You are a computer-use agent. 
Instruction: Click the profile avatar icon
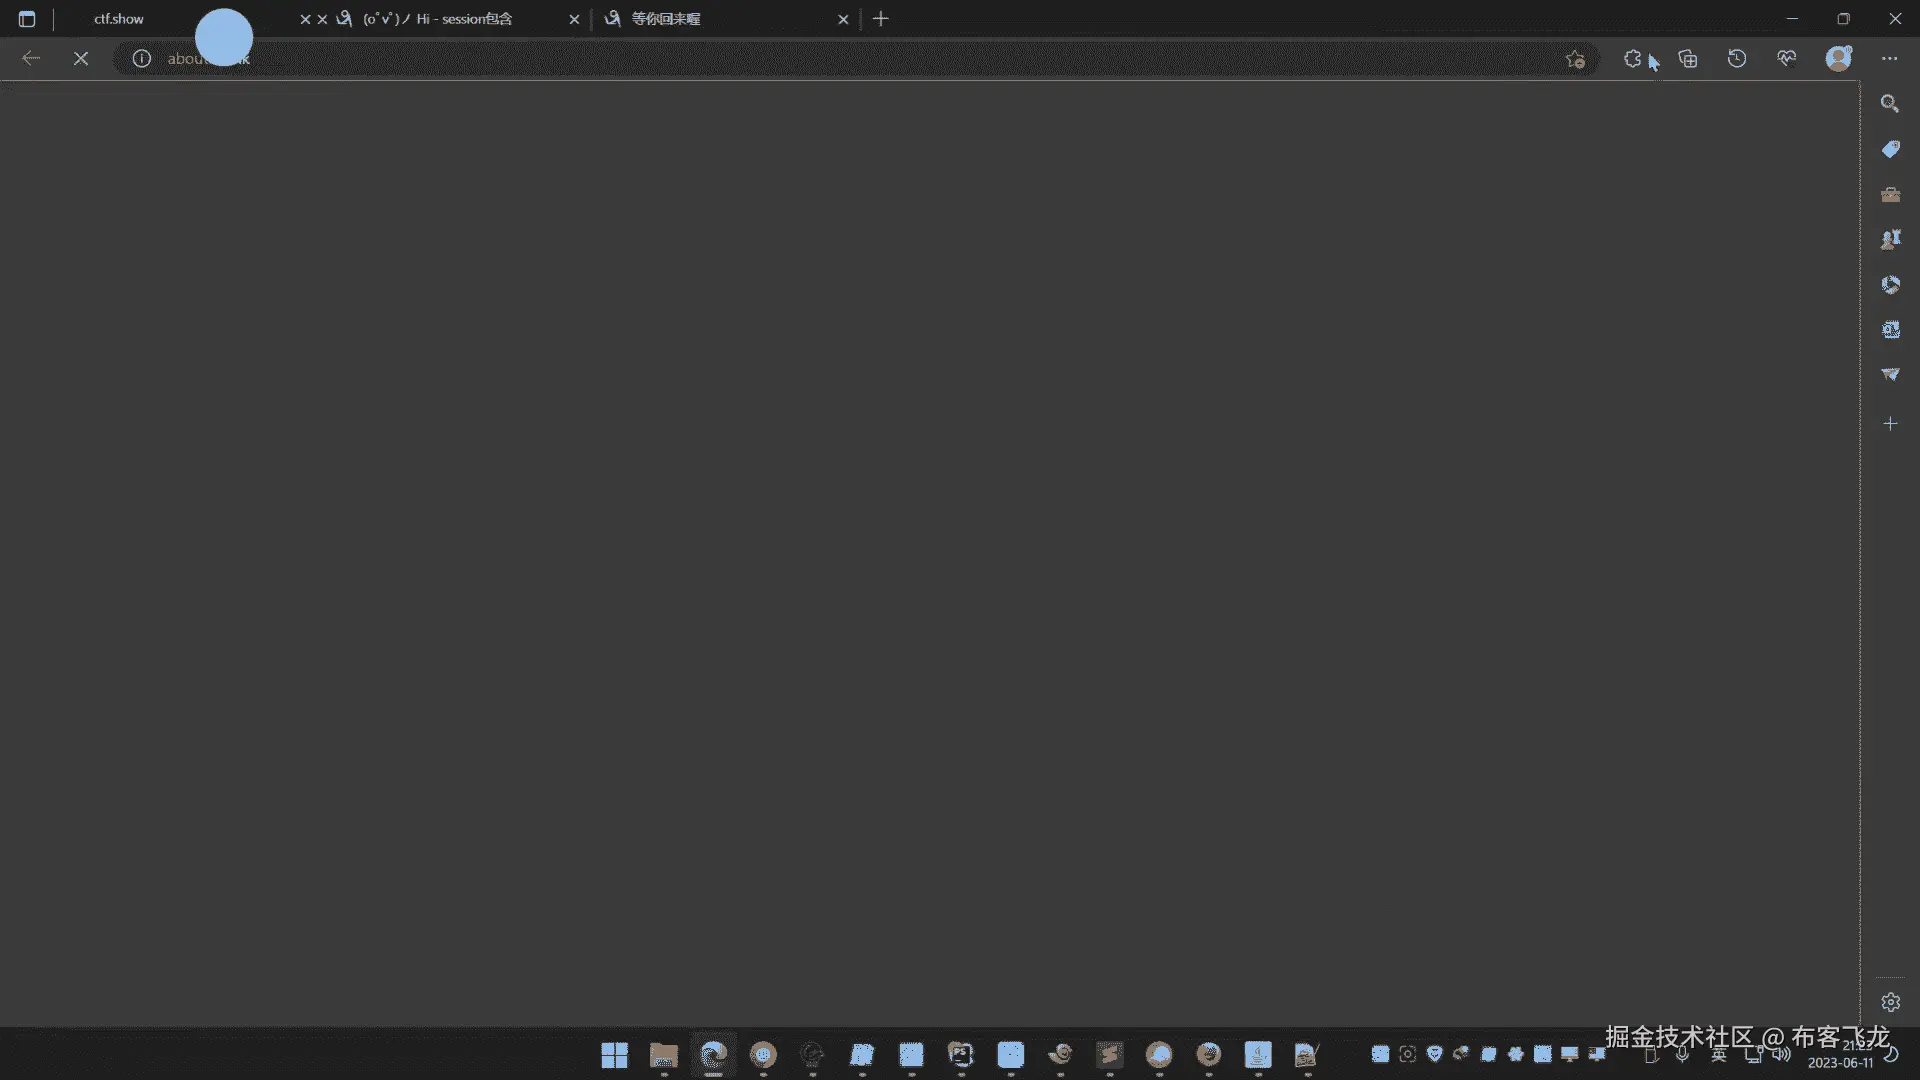[1838, 59]
